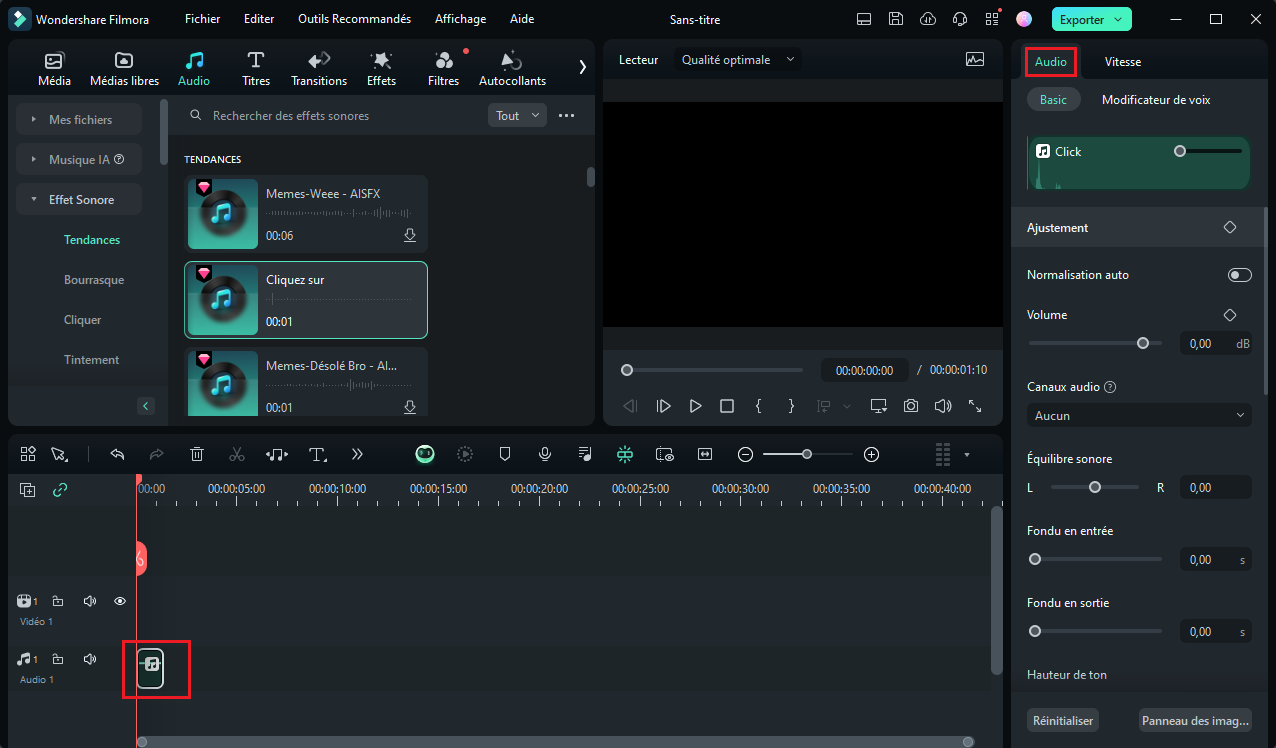
Task: Open the Titres tab
Action: click(256, 69)
